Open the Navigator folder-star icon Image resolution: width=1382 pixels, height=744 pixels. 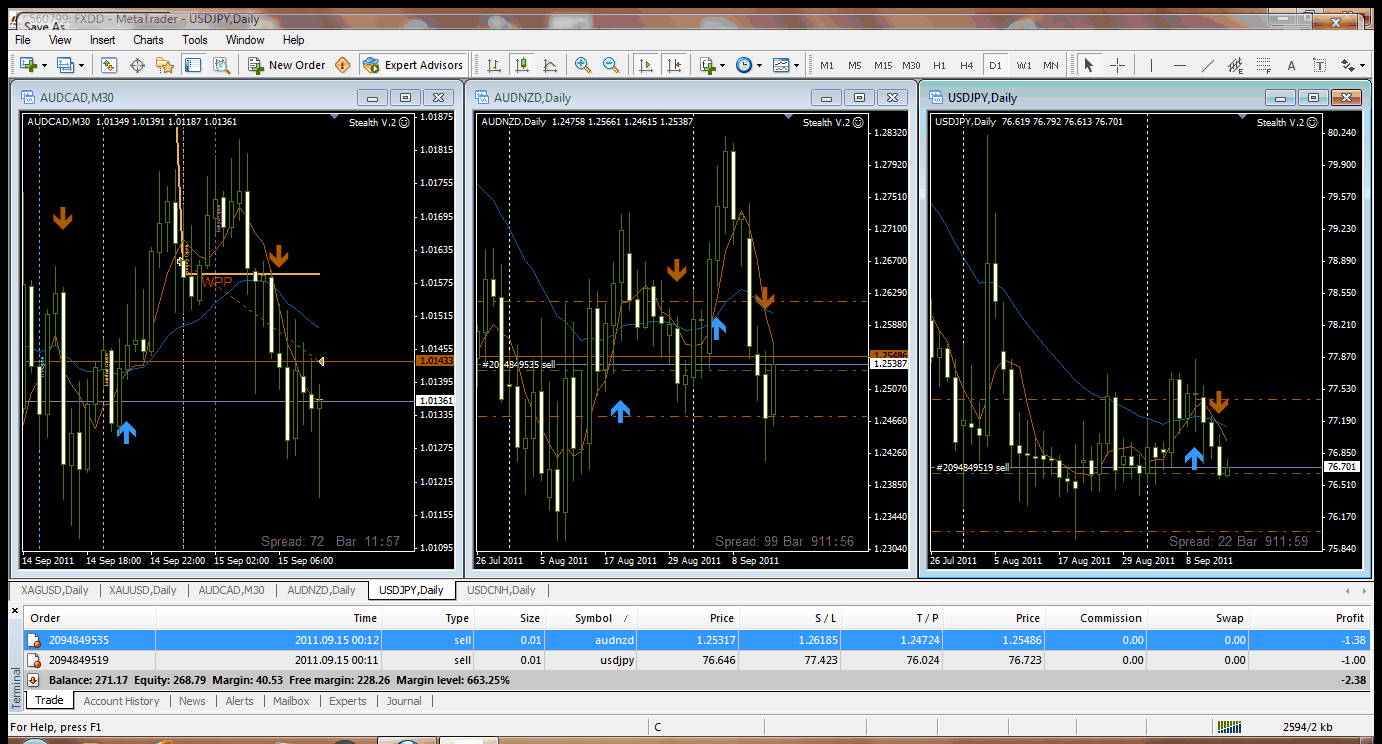pos(165,65)
